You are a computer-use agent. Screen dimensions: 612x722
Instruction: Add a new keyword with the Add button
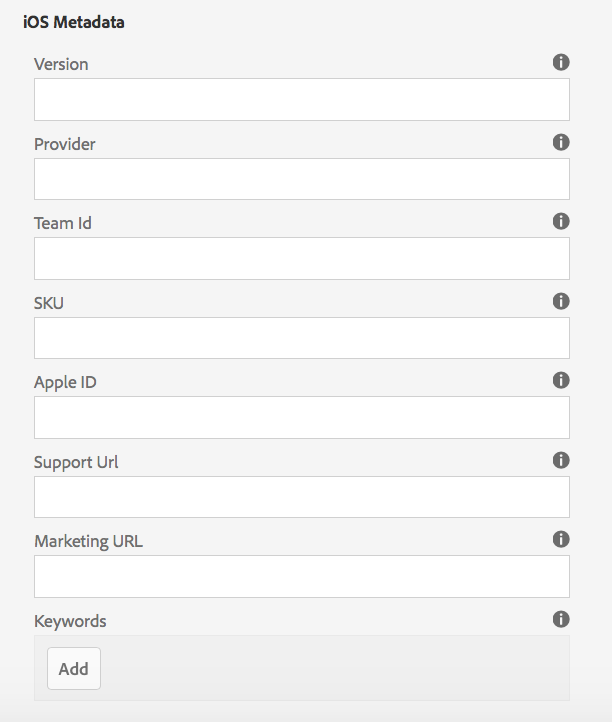pyautogui.click(x=74, y=669)
